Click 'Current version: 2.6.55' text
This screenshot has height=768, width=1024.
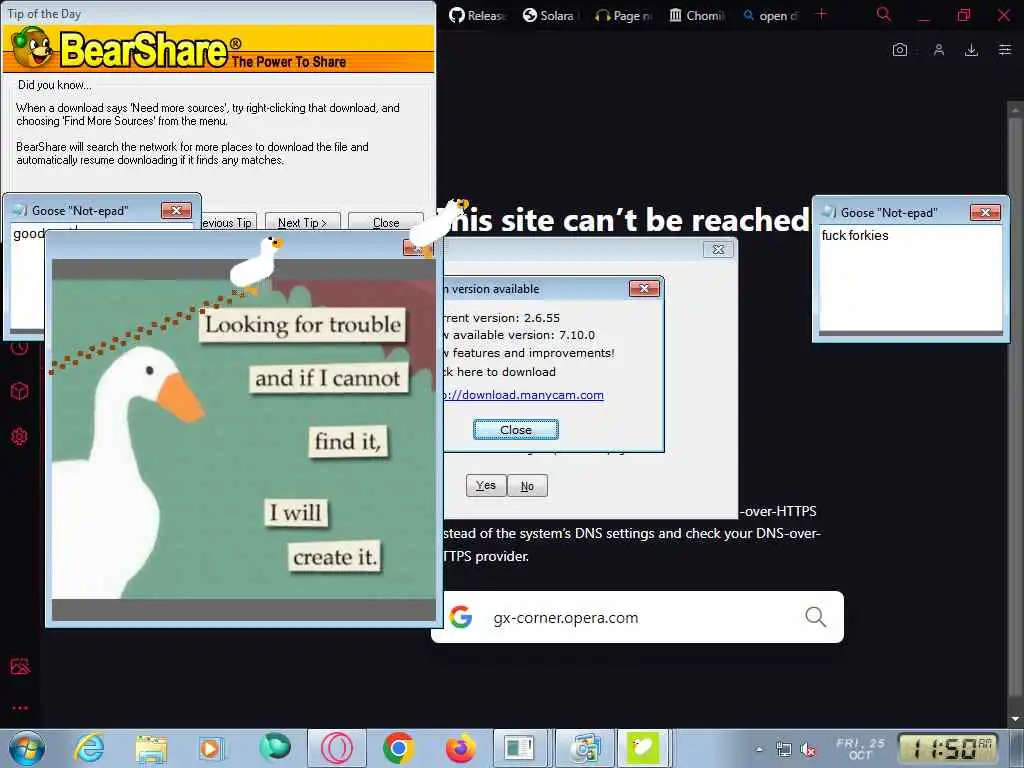tap(502, 318)
